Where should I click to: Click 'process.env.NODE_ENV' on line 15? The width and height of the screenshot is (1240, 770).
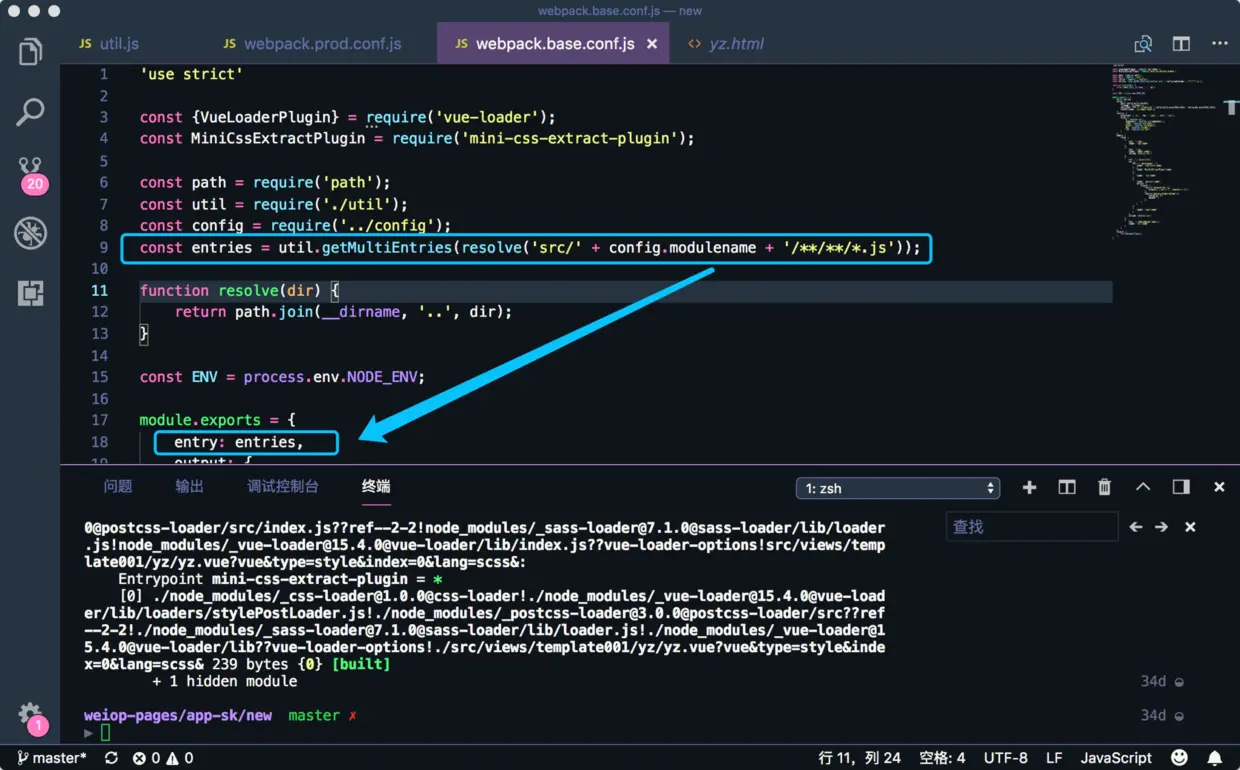(x=333, y=378)
